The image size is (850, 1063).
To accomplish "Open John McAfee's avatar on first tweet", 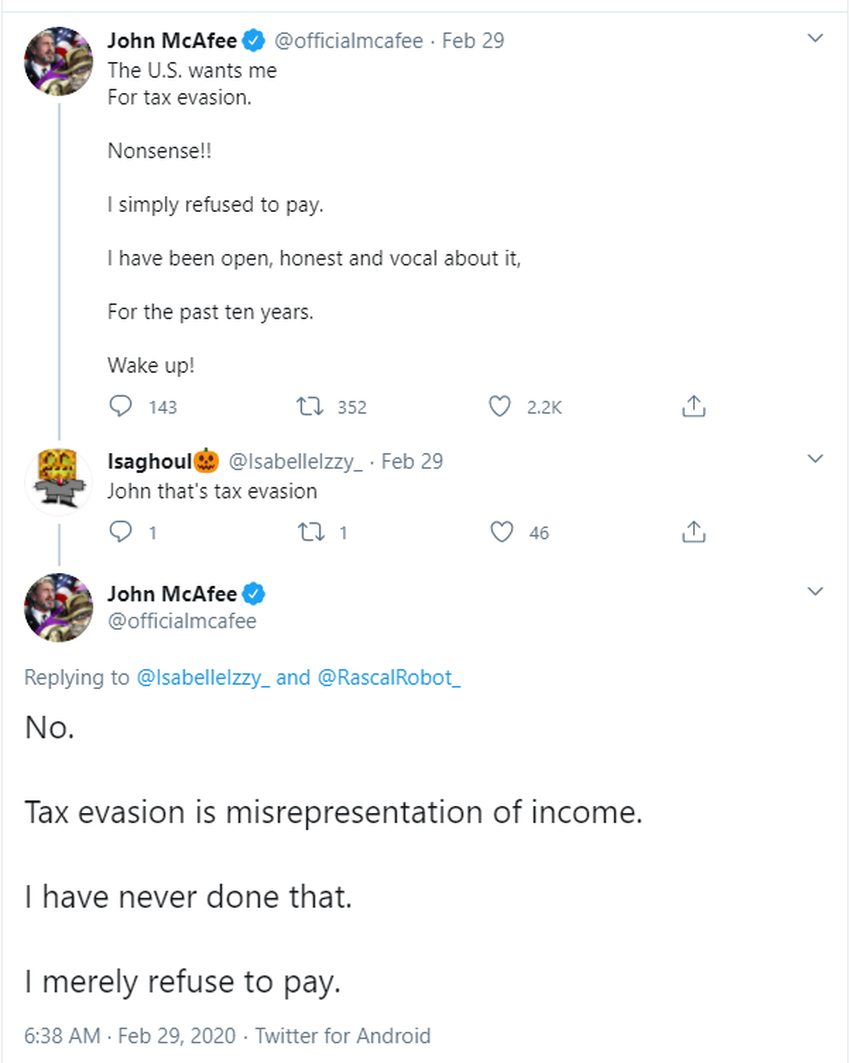I will coord(58,61).
